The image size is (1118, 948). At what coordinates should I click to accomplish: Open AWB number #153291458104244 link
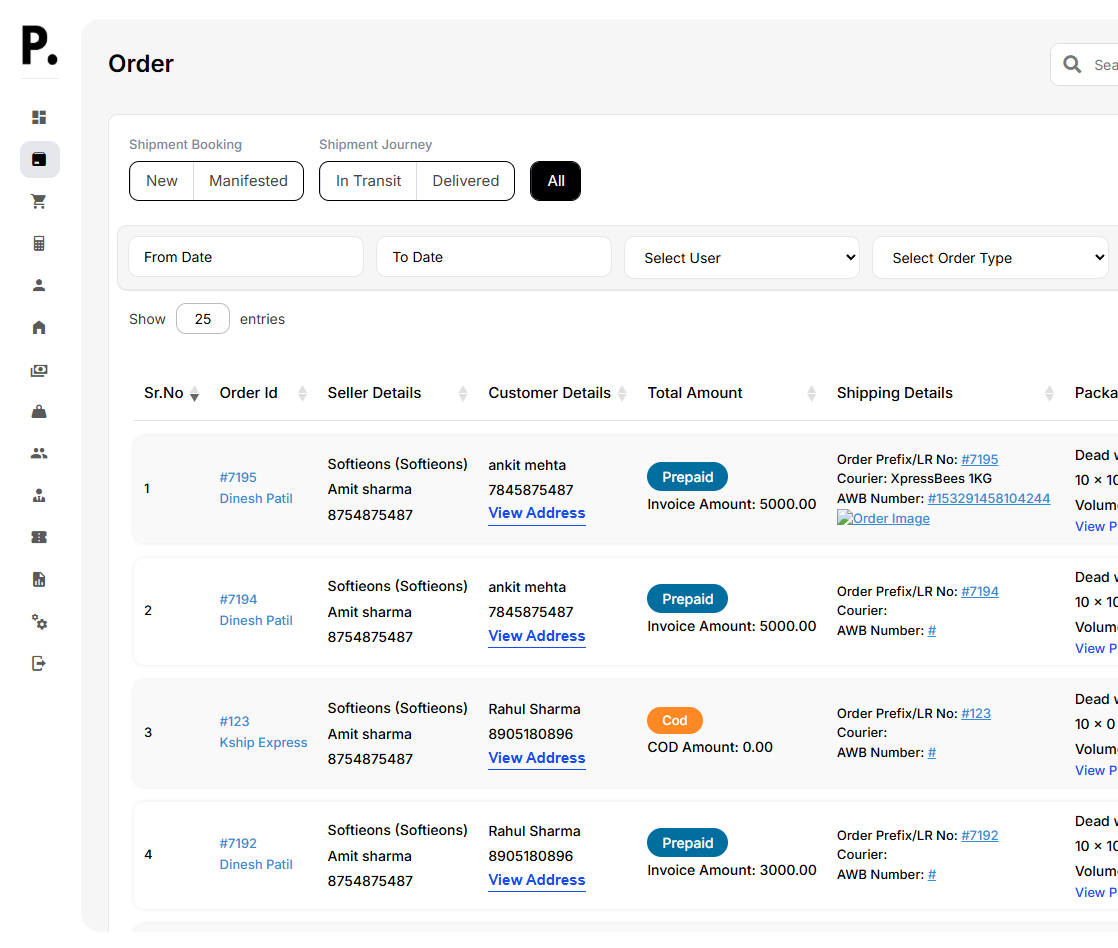tap(988, 498)
